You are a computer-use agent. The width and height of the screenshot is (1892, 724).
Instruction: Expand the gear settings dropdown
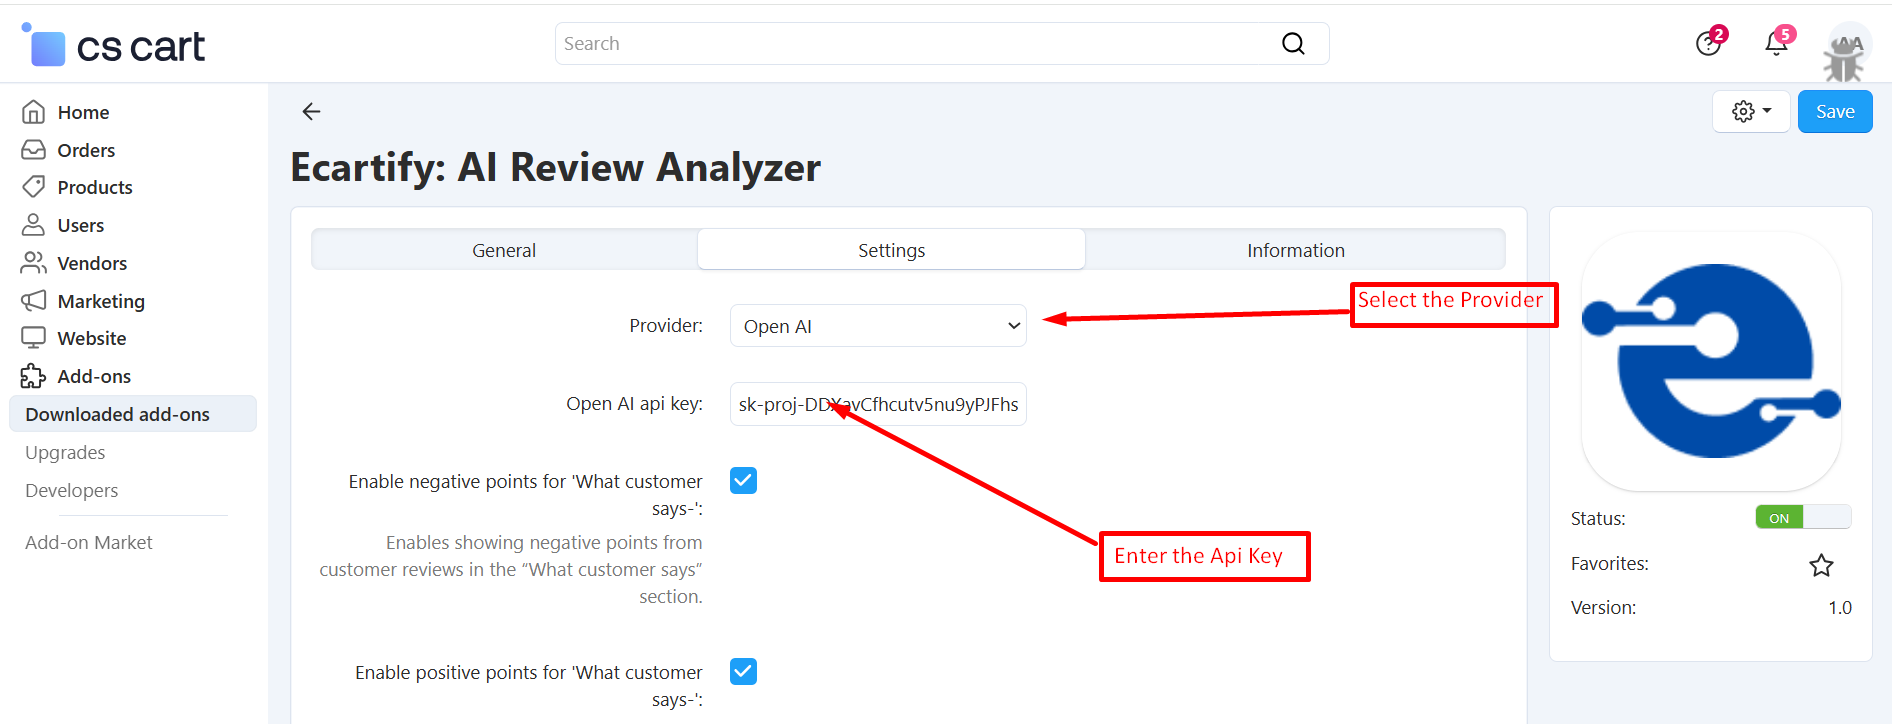(x=1751, y=112)
